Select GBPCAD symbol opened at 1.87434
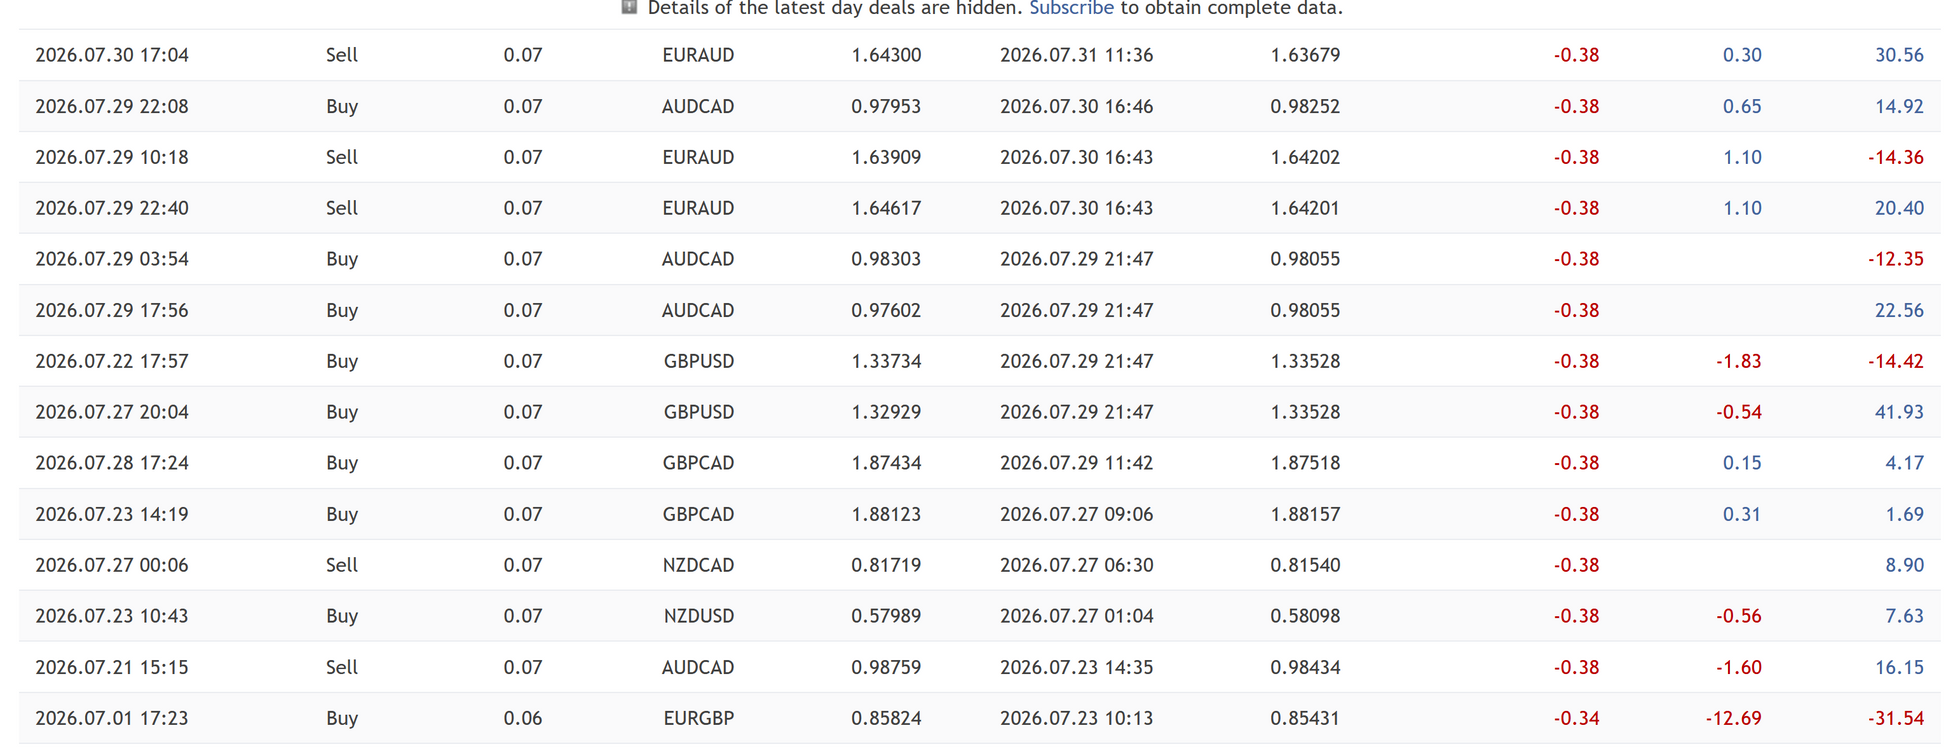The height and width of the screenshot is (756, 1946). pyautogui.click(x=698, y=463)
